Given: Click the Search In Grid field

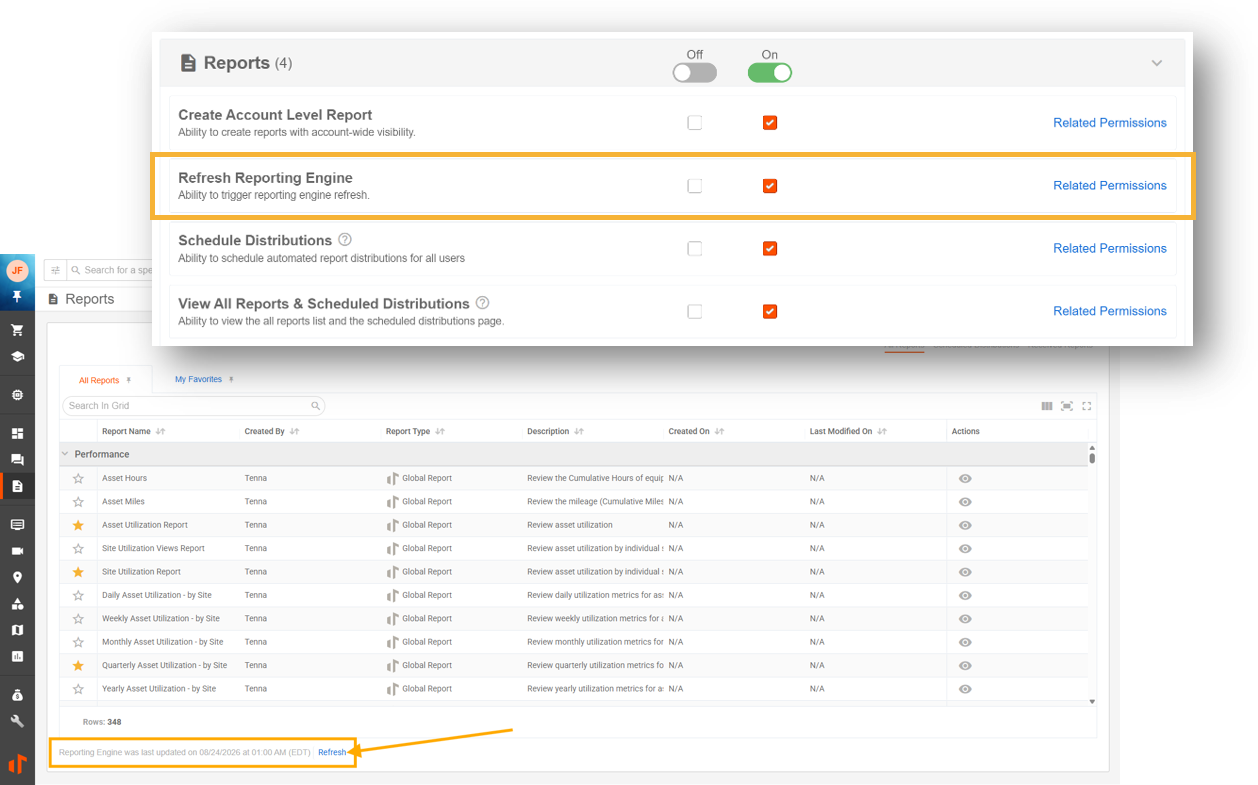Looking at the screenshot, I should pos(194,406).
